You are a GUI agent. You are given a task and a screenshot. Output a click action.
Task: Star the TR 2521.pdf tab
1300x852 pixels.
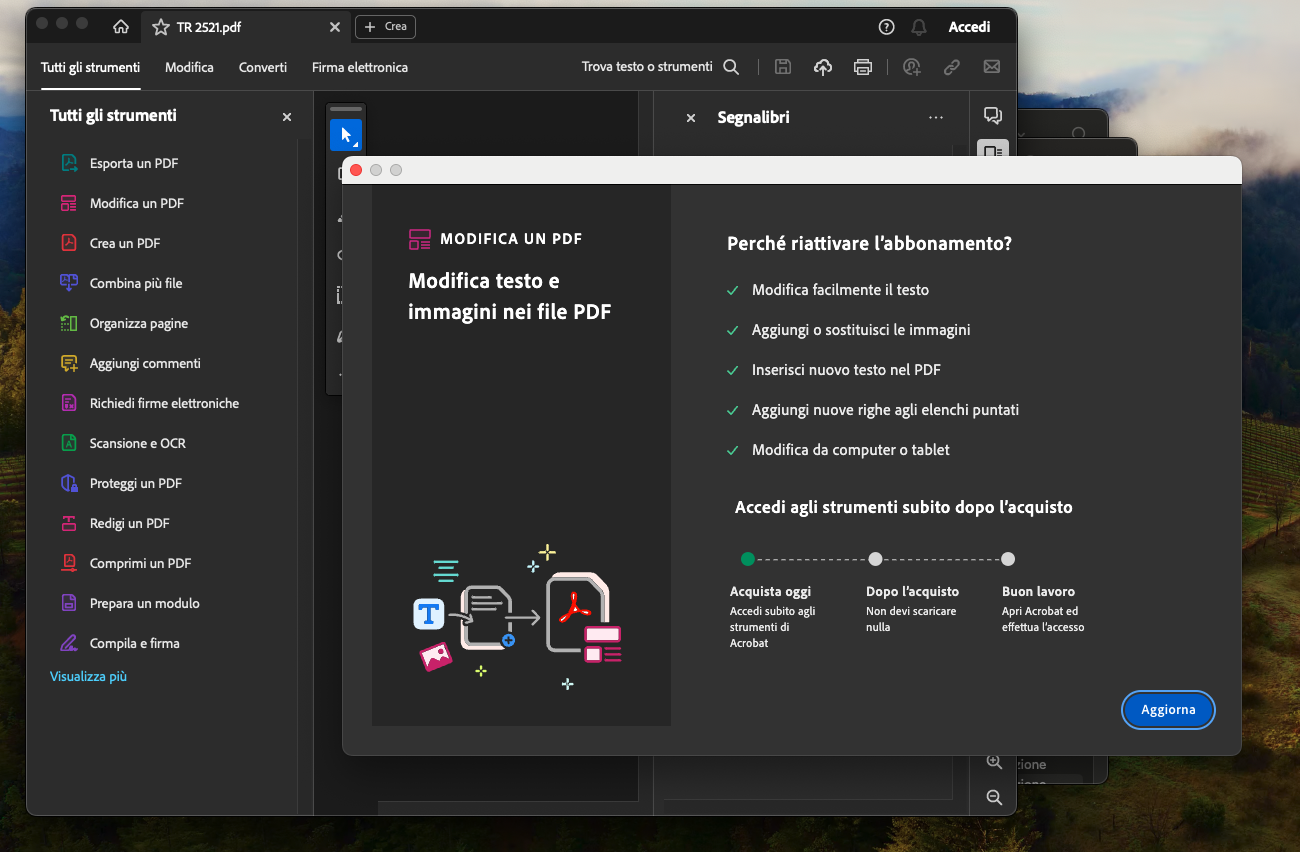[x=160, y=27]
